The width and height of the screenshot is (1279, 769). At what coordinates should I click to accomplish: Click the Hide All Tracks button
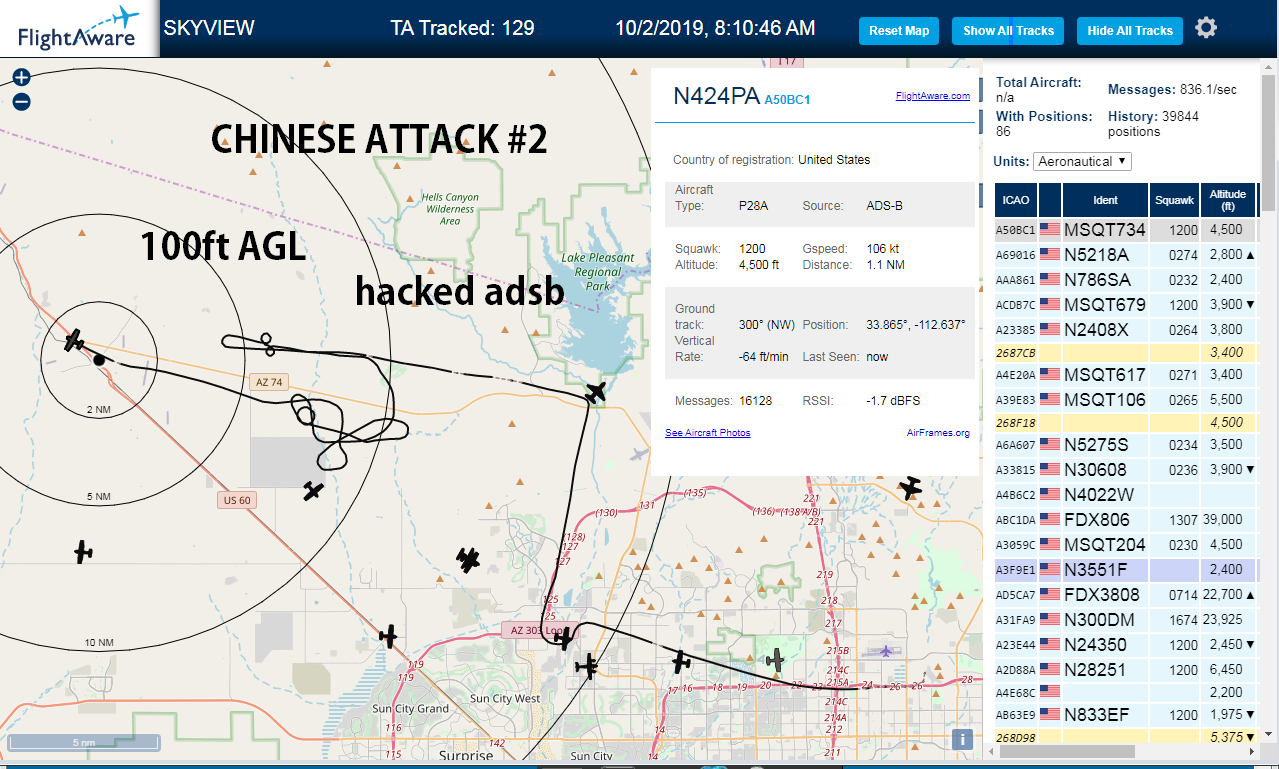pos(1130,31)
